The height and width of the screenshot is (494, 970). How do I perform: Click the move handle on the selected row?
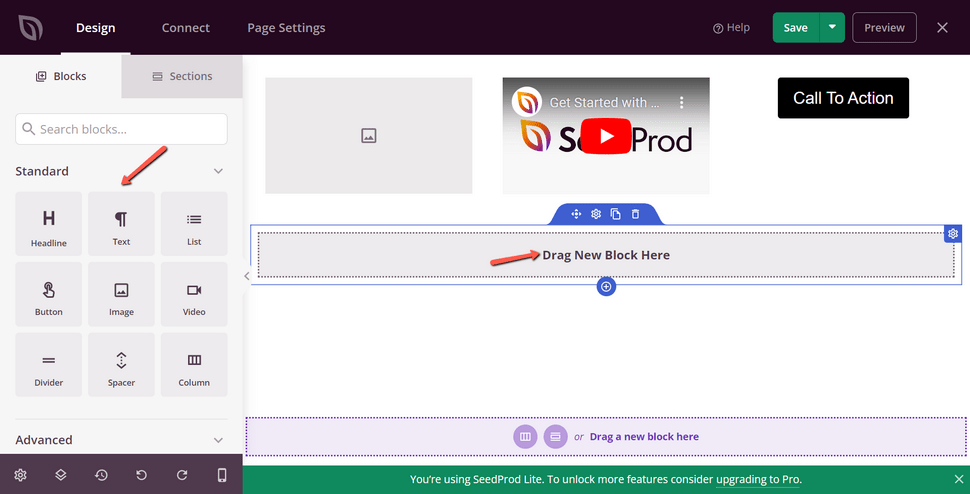coord(576,214)
